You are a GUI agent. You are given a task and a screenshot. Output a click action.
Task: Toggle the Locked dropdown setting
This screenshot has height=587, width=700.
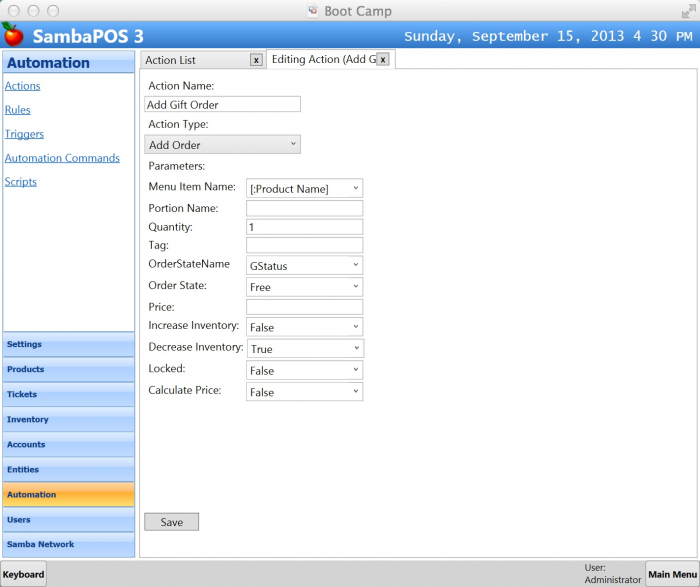[x=304, y=371]
